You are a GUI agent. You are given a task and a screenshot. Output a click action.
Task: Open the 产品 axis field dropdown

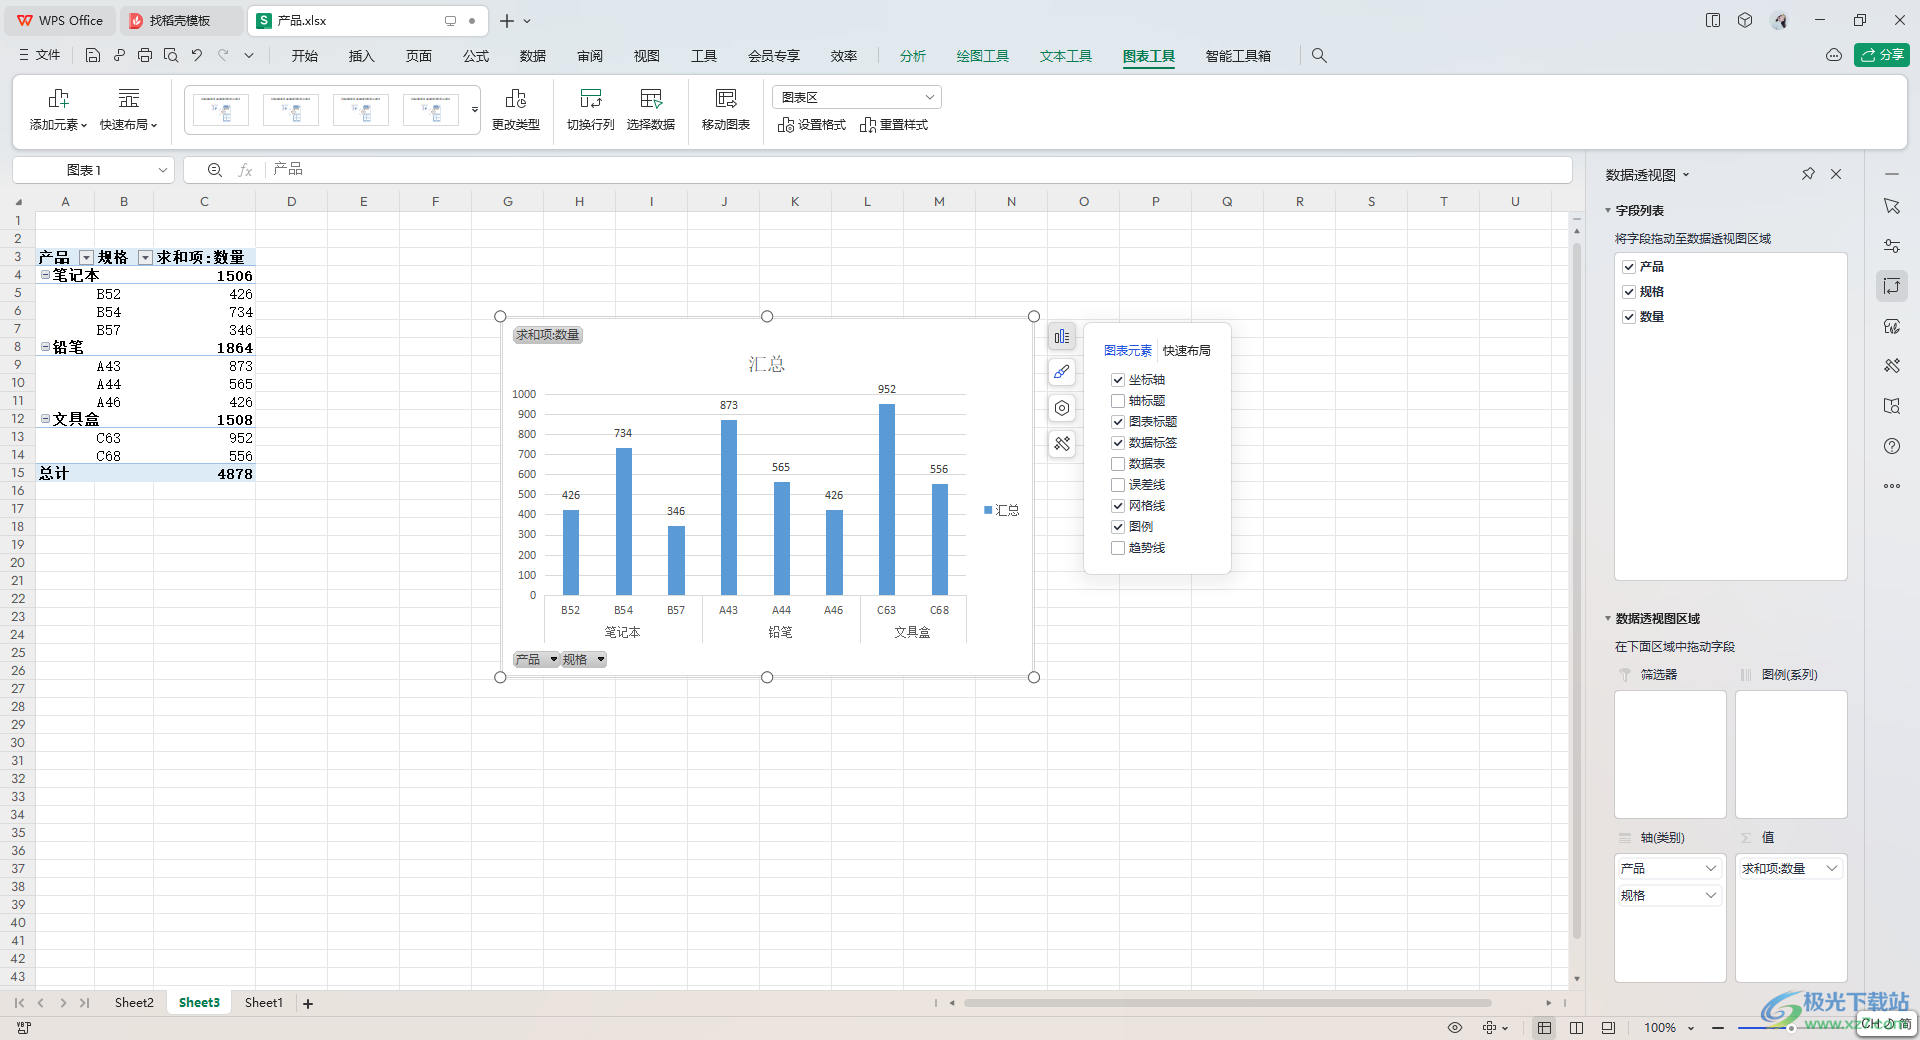(x=1711, y=869)
